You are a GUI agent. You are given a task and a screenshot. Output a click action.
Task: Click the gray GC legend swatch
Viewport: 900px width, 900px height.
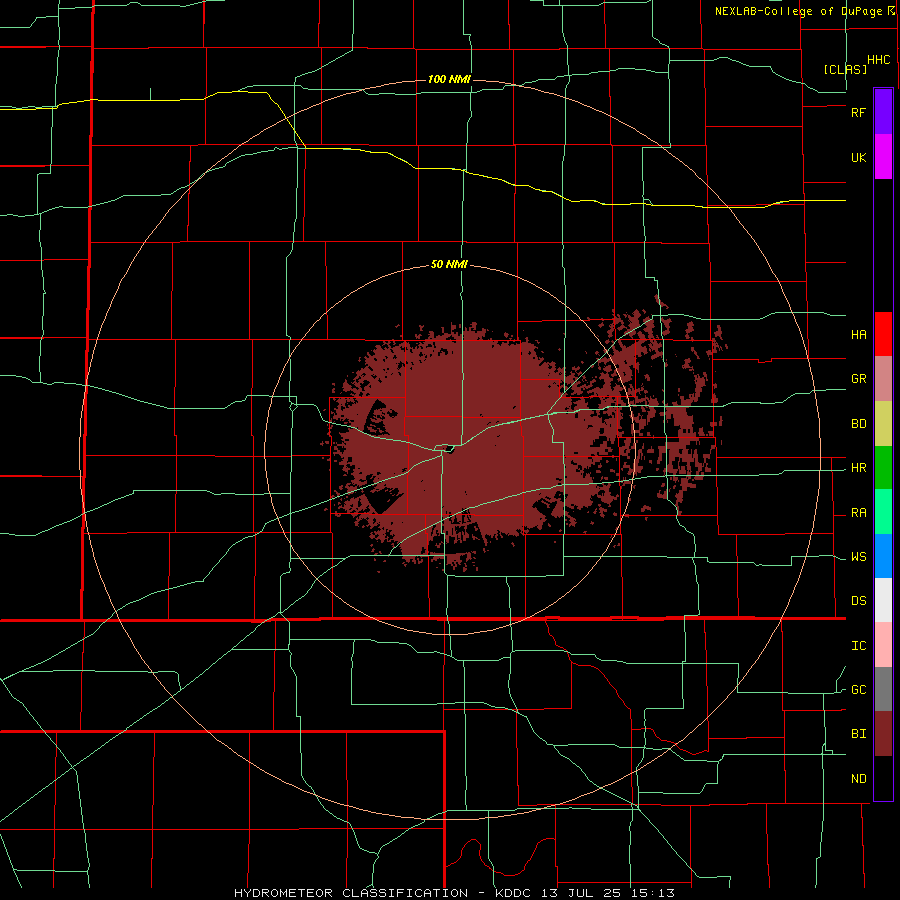coord(883,689)
